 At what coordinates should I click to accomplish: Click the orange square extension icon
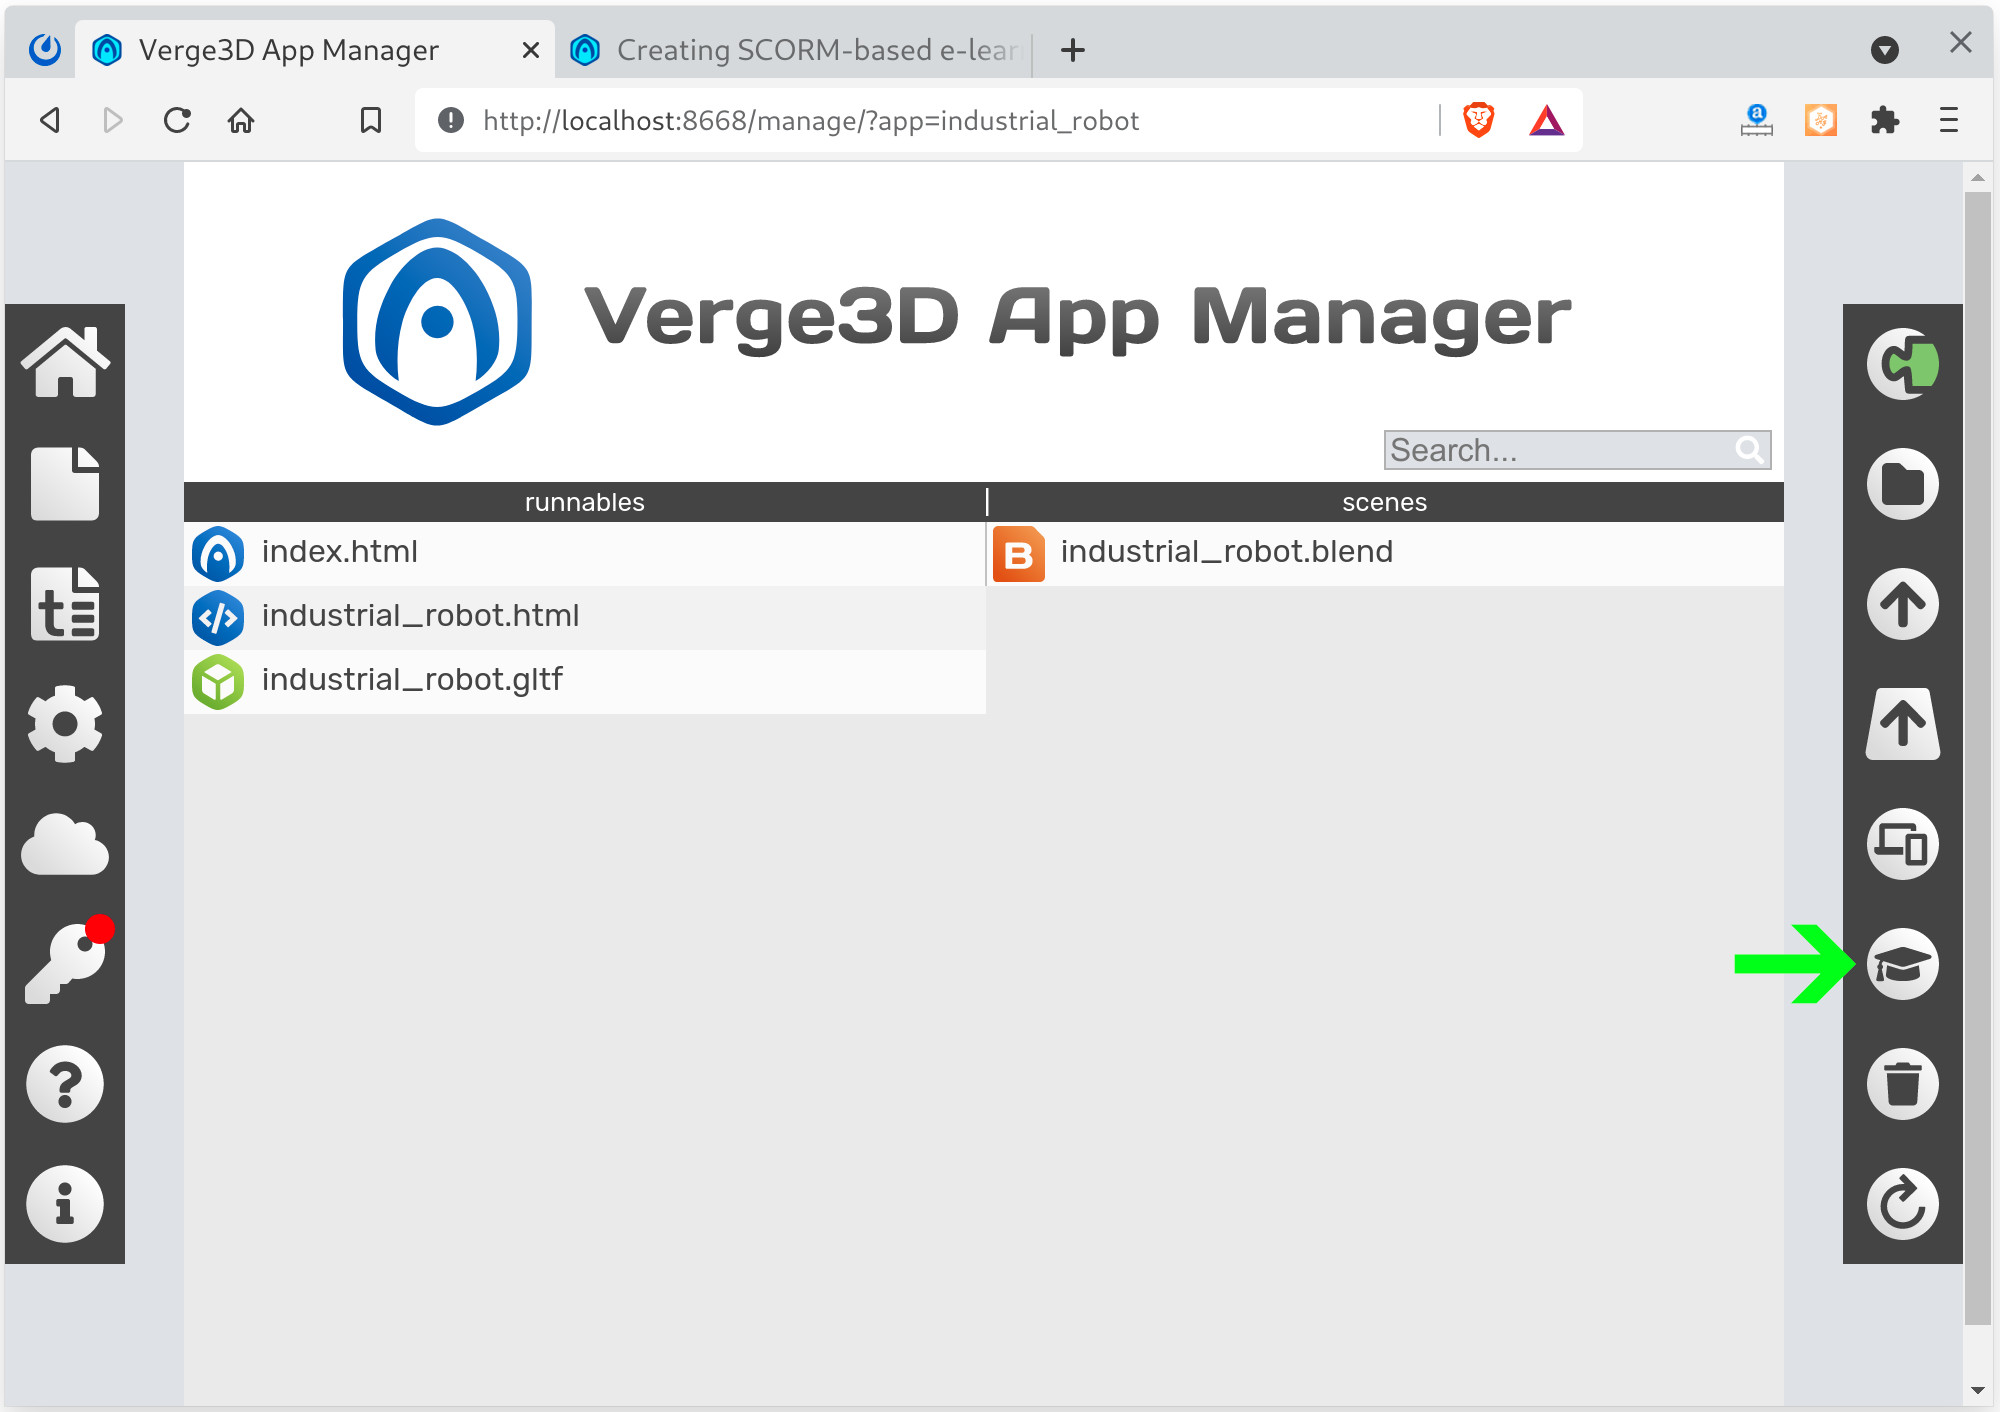[x=1821, y=121]
